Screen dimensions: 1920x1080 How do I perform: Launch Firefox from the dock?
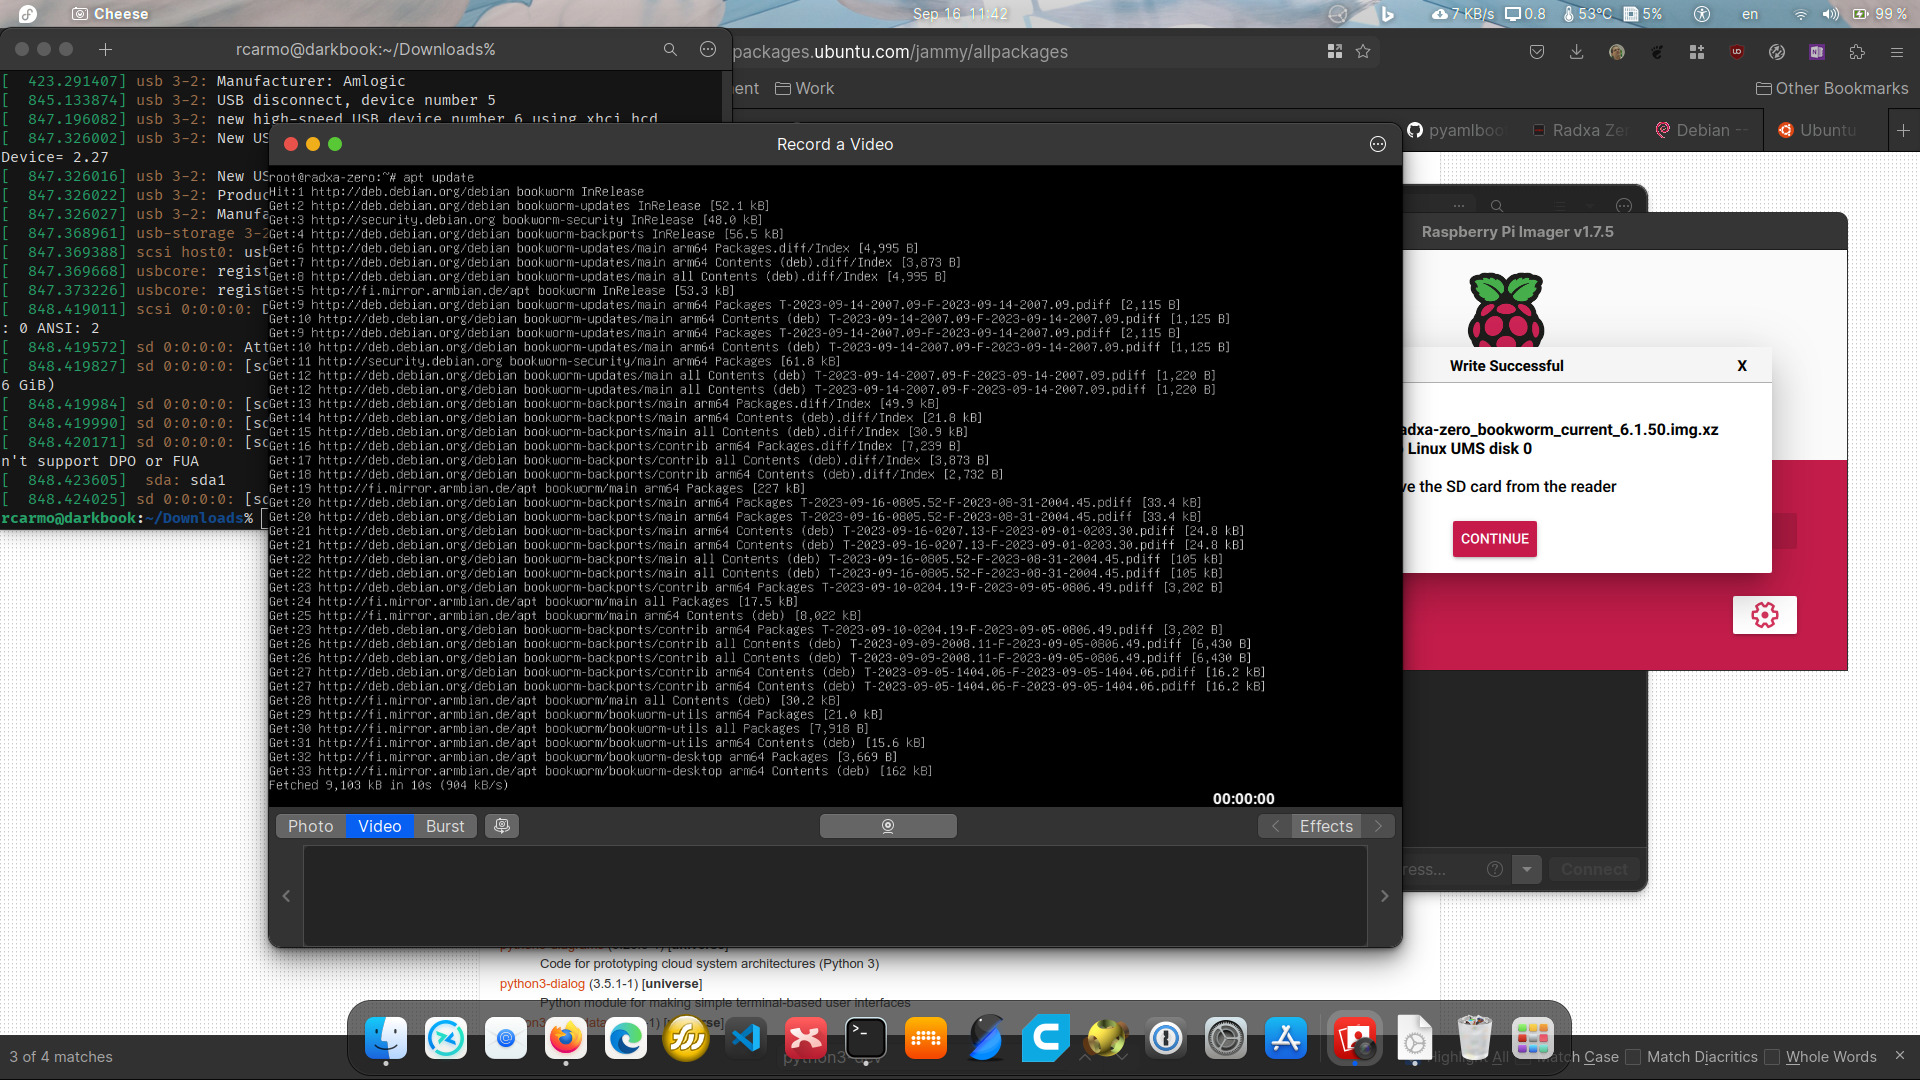tap(566, 1039)
